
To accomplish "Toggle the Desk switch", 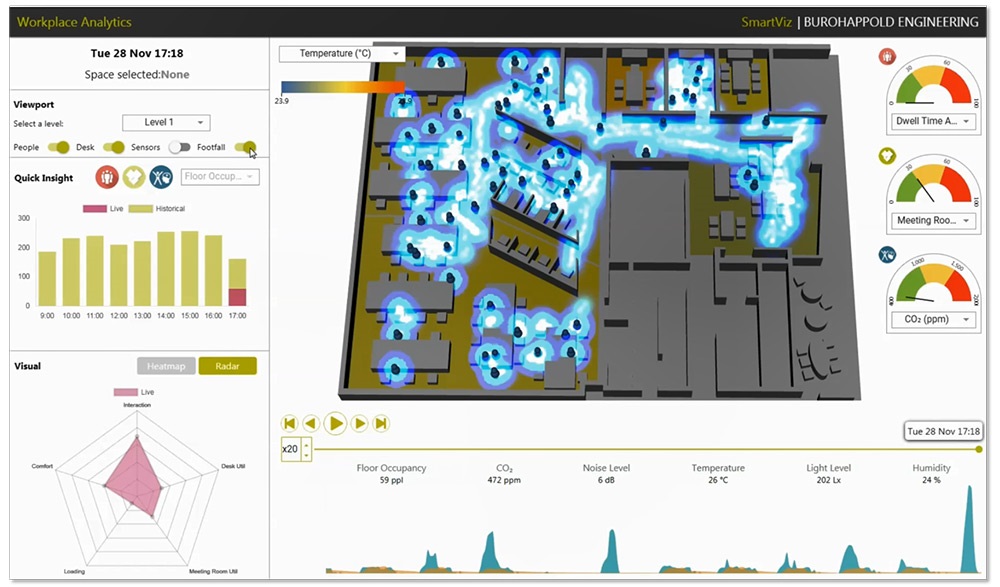I will (114, 147).
